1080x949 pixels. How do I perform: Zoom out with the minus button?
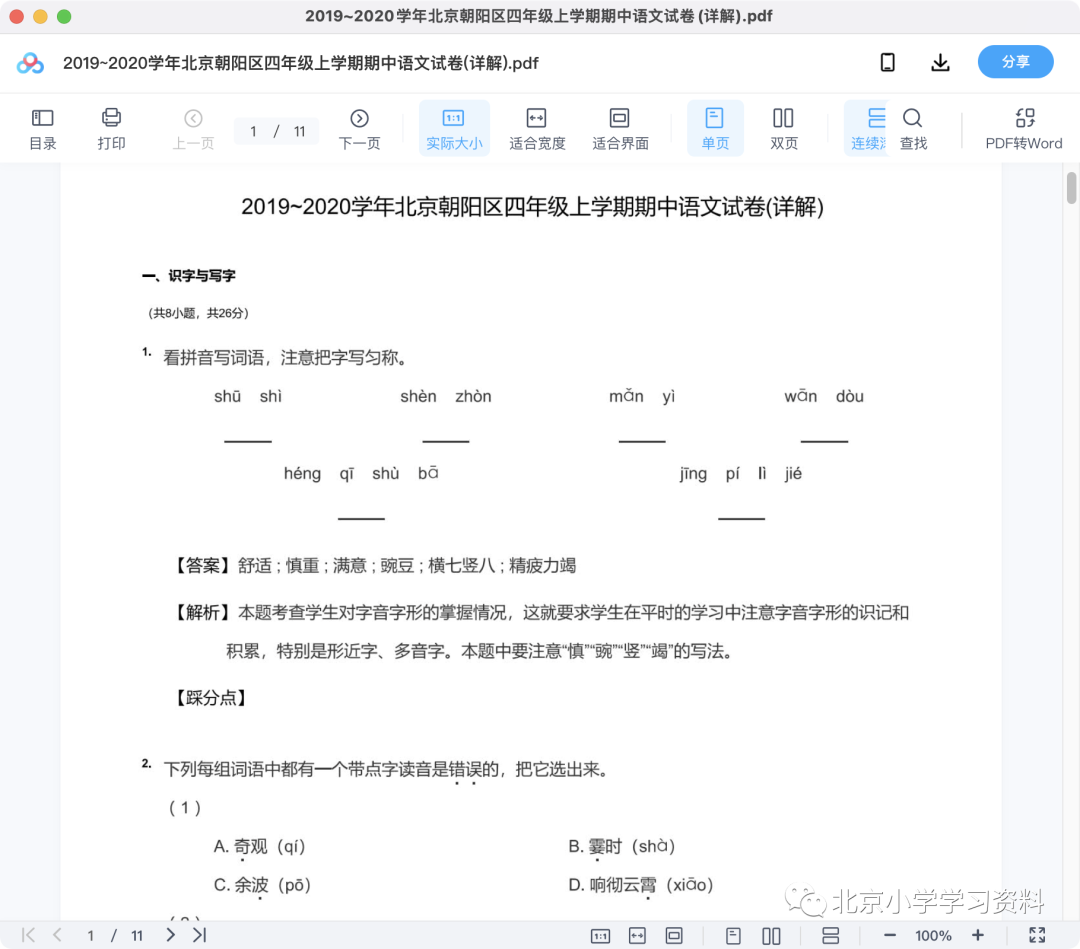click(x=889, y=935)
